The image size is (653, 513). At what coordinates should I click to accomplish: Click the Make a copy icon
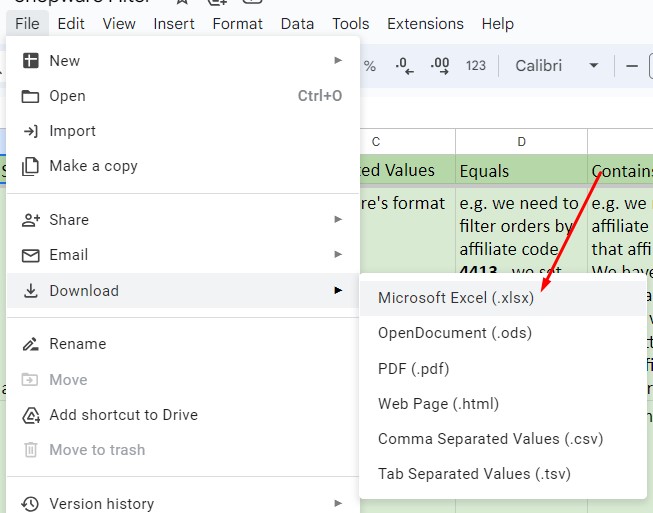(x=30, y=166)
